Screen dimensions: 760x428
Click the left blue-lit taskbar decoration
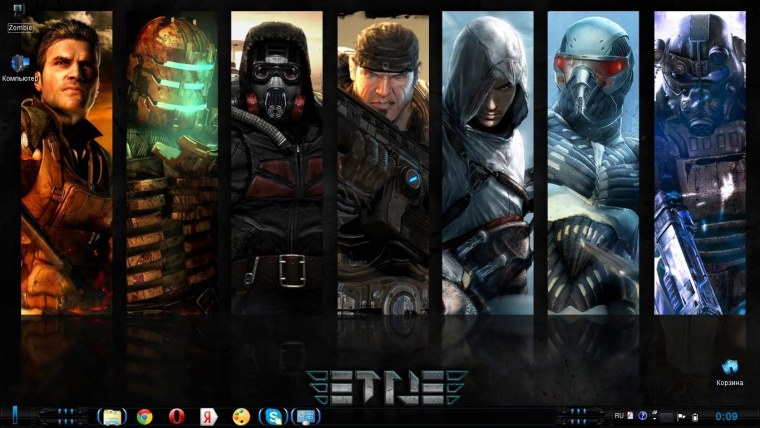[64, 415]
